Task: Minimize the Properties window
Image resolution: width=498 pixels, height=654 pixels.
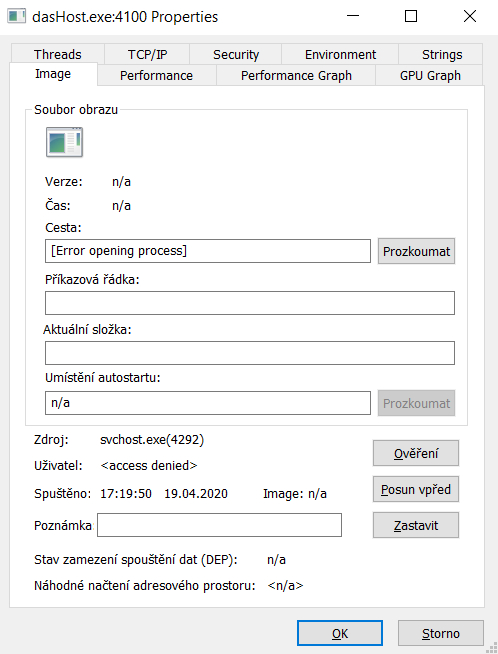Action: [353, 16]
